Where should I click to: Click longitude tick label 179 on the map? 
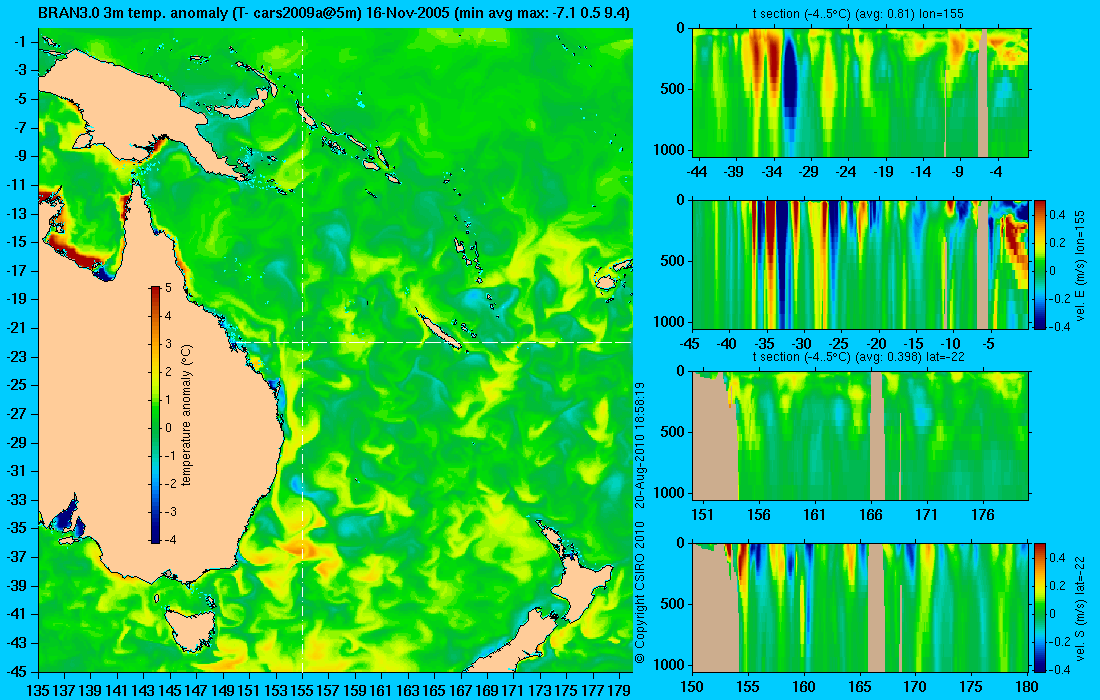click(x=619, y=690)
